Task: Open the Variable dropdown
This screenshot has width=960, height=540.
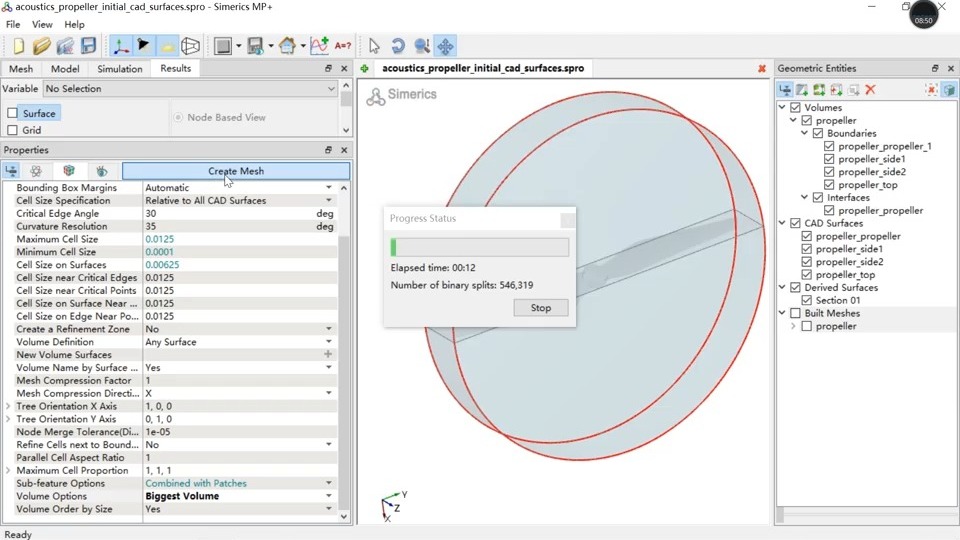Action: tap(190, 89)
